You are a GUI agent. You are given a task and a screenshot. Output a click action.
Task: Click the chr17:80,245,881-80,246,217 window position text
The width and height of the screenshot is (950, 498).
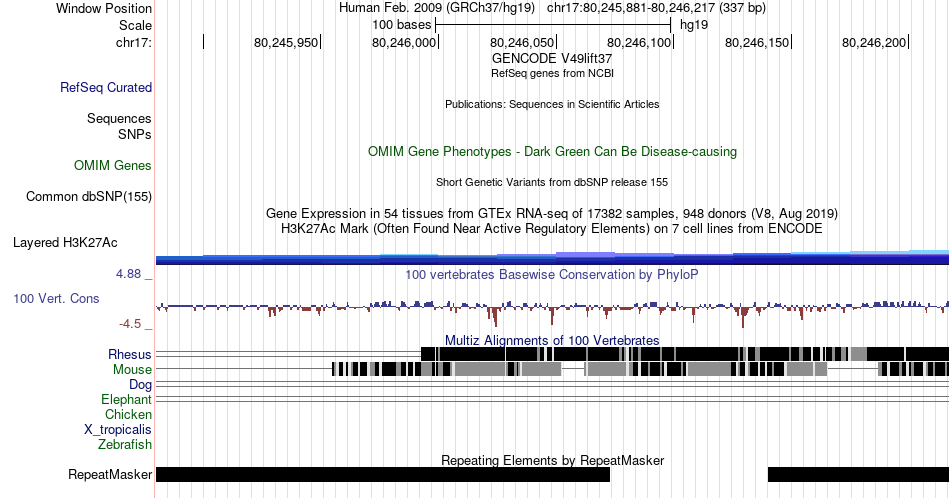click(656, 8)
